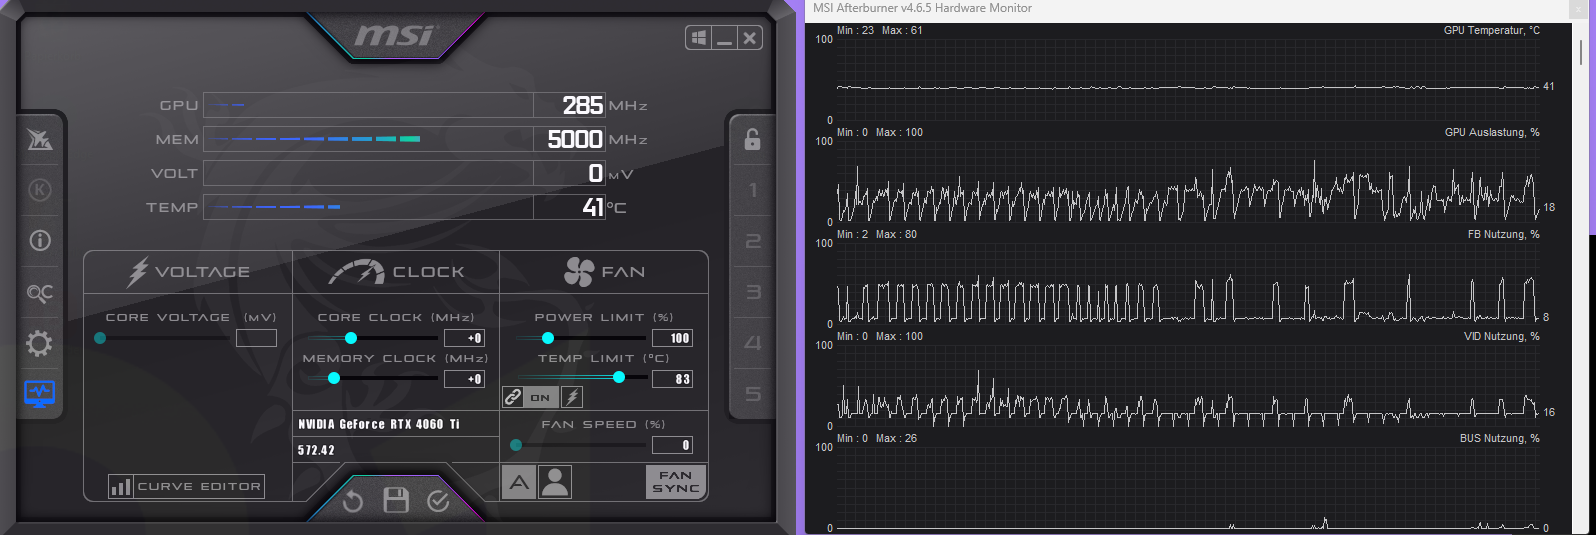1596x535 pixels.
Task: Click the GPU Auslastung graph in Hardware Monitor
Action: click(1188, 181)
